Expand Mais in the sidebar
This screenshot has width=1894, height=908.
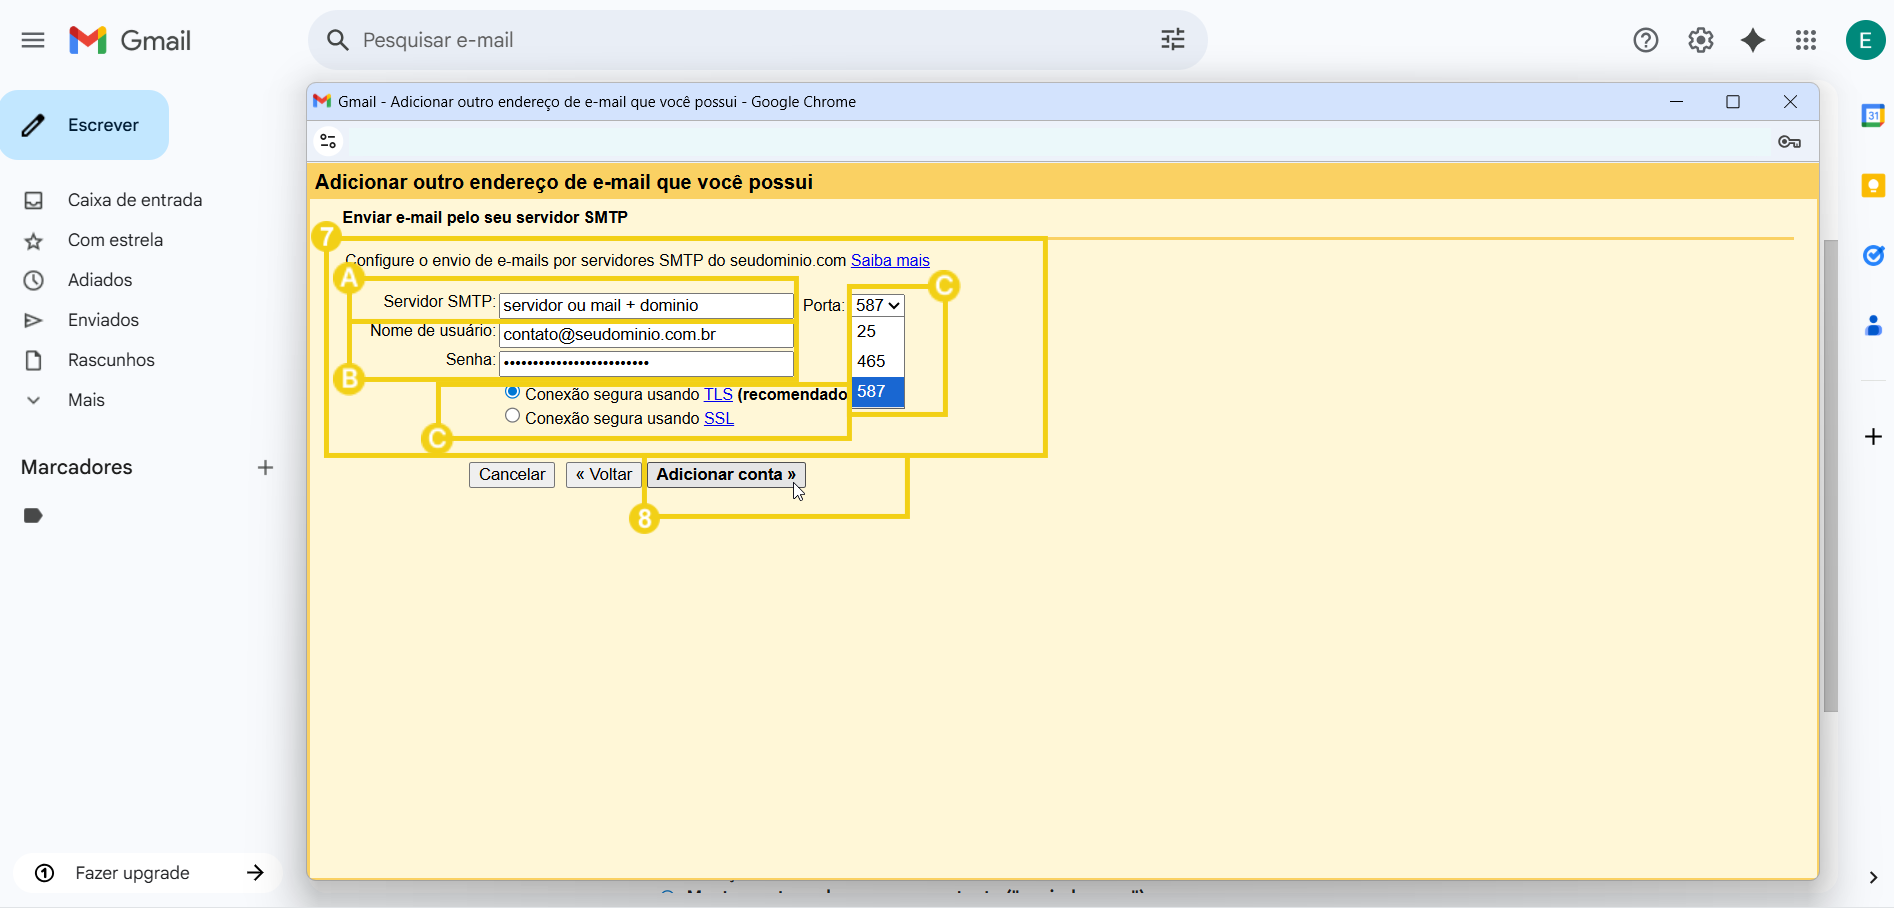click(86, 400)
